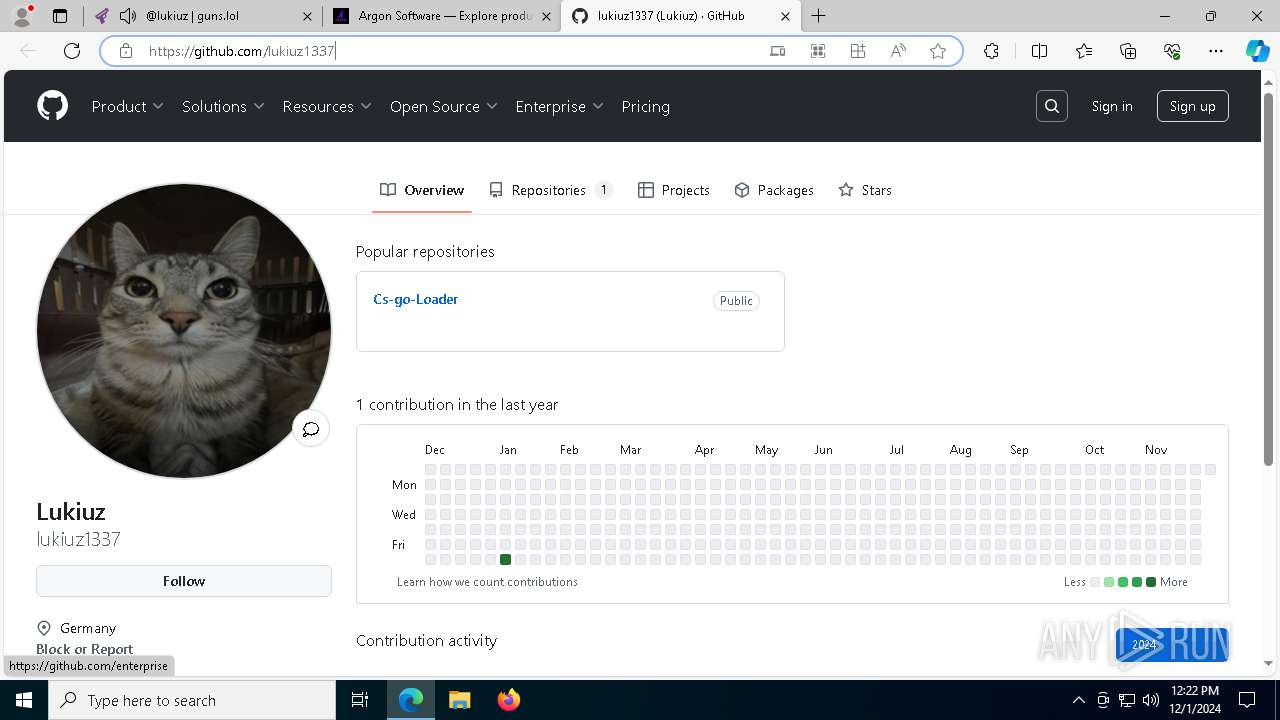1280x720 pixels.
Task: Open the Cs-go-Loader repository
Action: click(416, 299)
